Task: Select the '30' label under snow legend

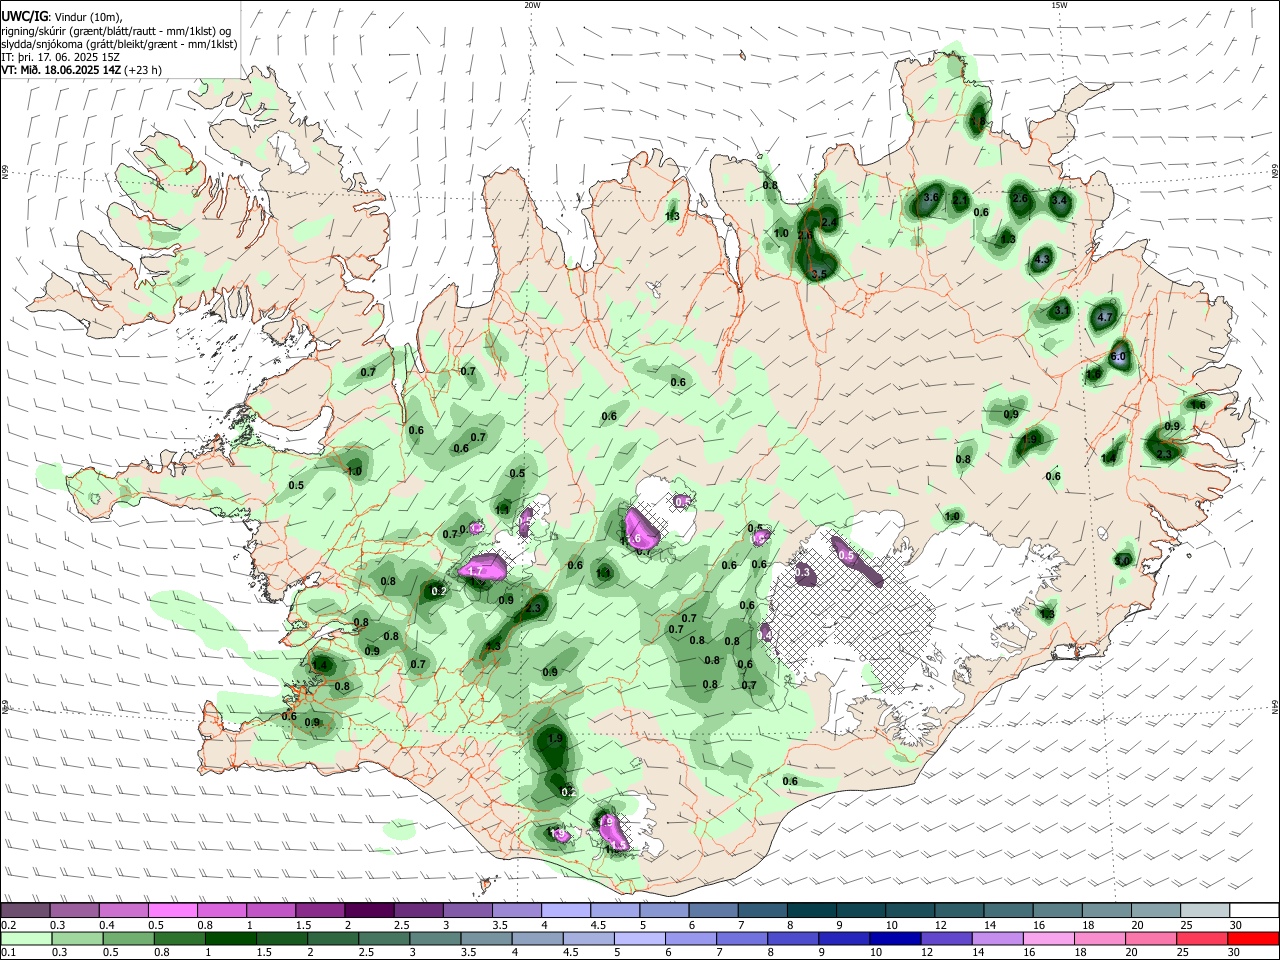Action: 1236,926
